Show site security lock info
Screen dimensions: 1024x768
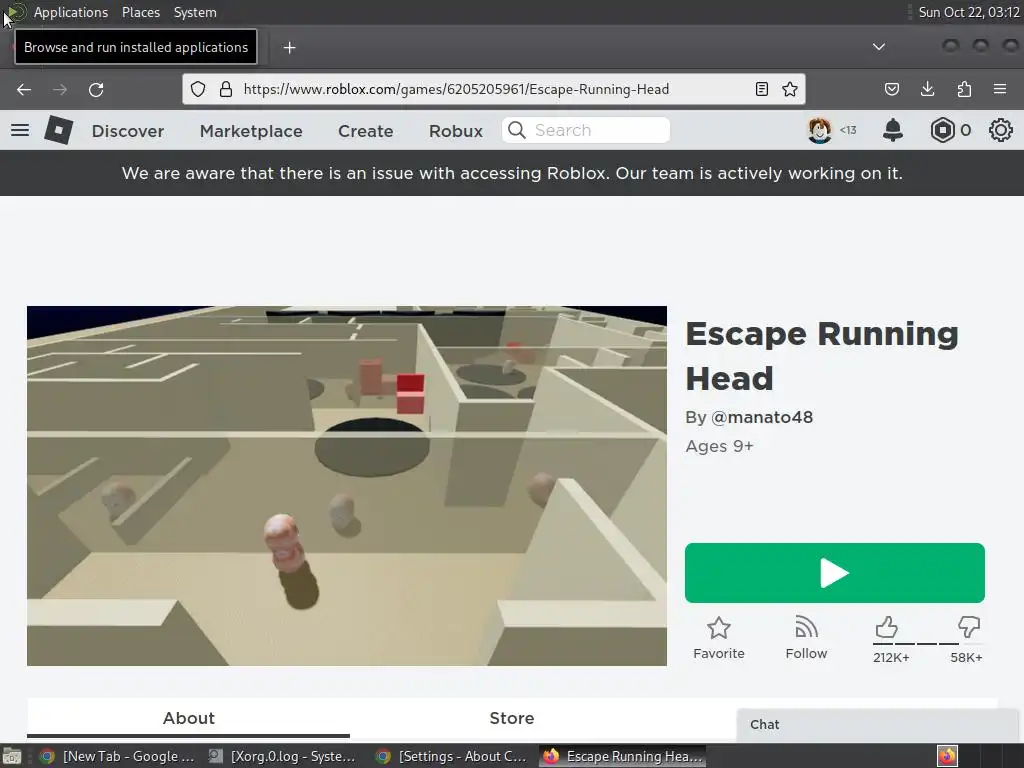tap(225, 89)
